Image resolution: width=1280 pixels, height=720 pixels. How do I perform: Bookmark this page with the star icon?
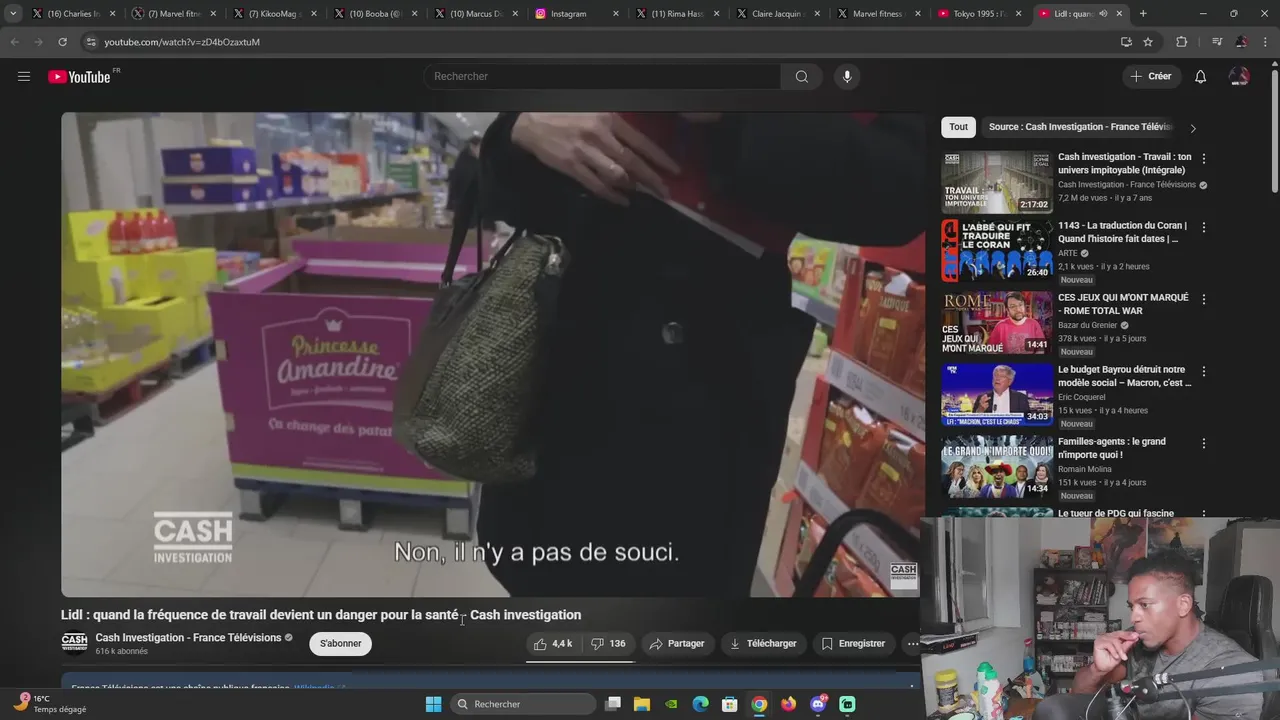coord(1148,42)
